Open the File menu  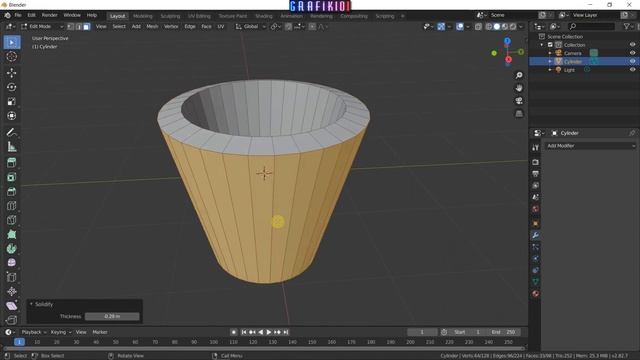coord(18,15)
